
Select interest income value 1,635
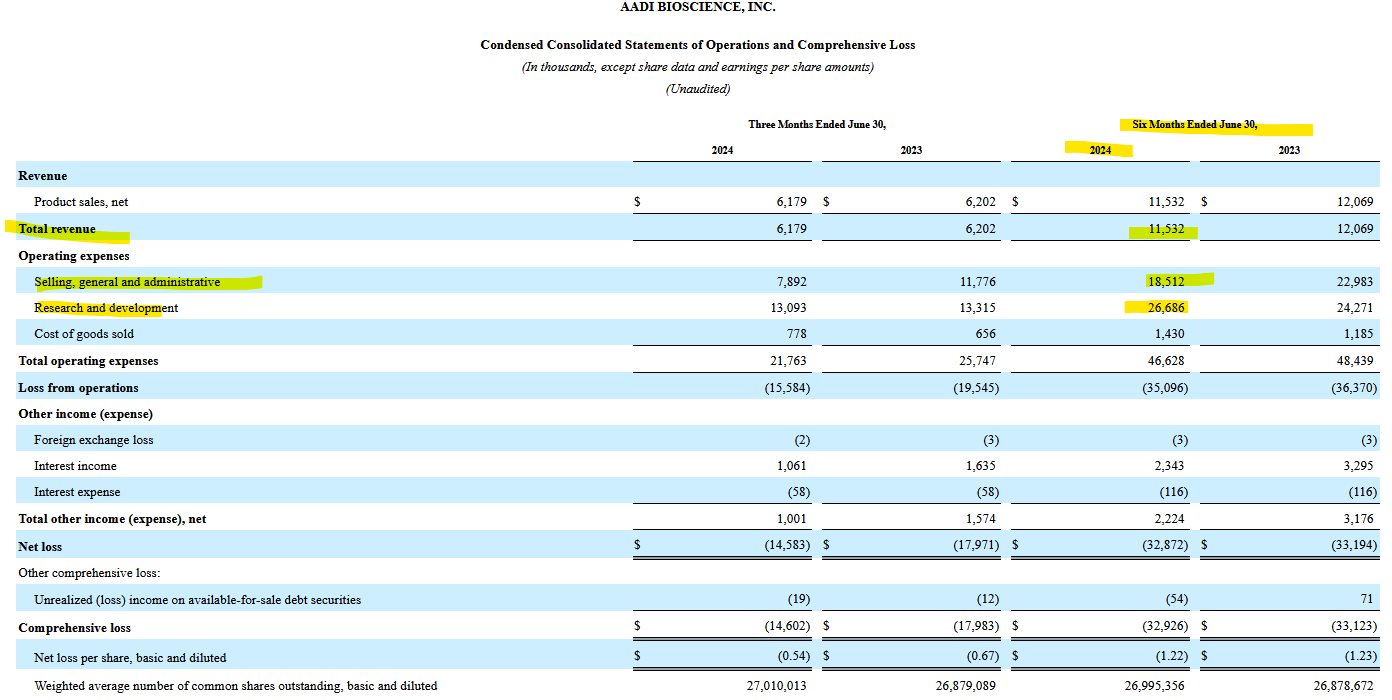tap(980, 466)
